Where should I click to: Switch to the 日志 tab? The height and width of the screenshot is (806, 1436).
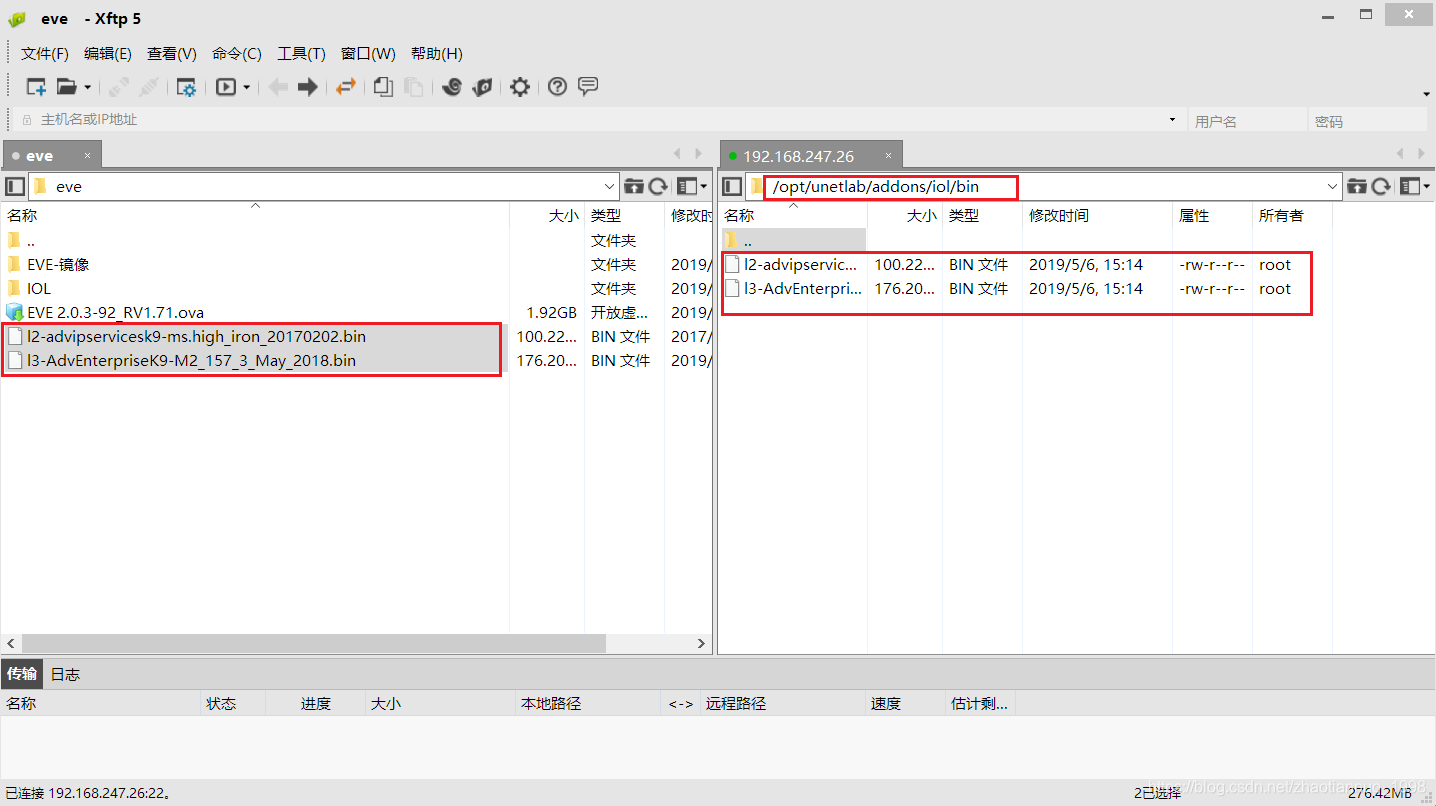65,674
